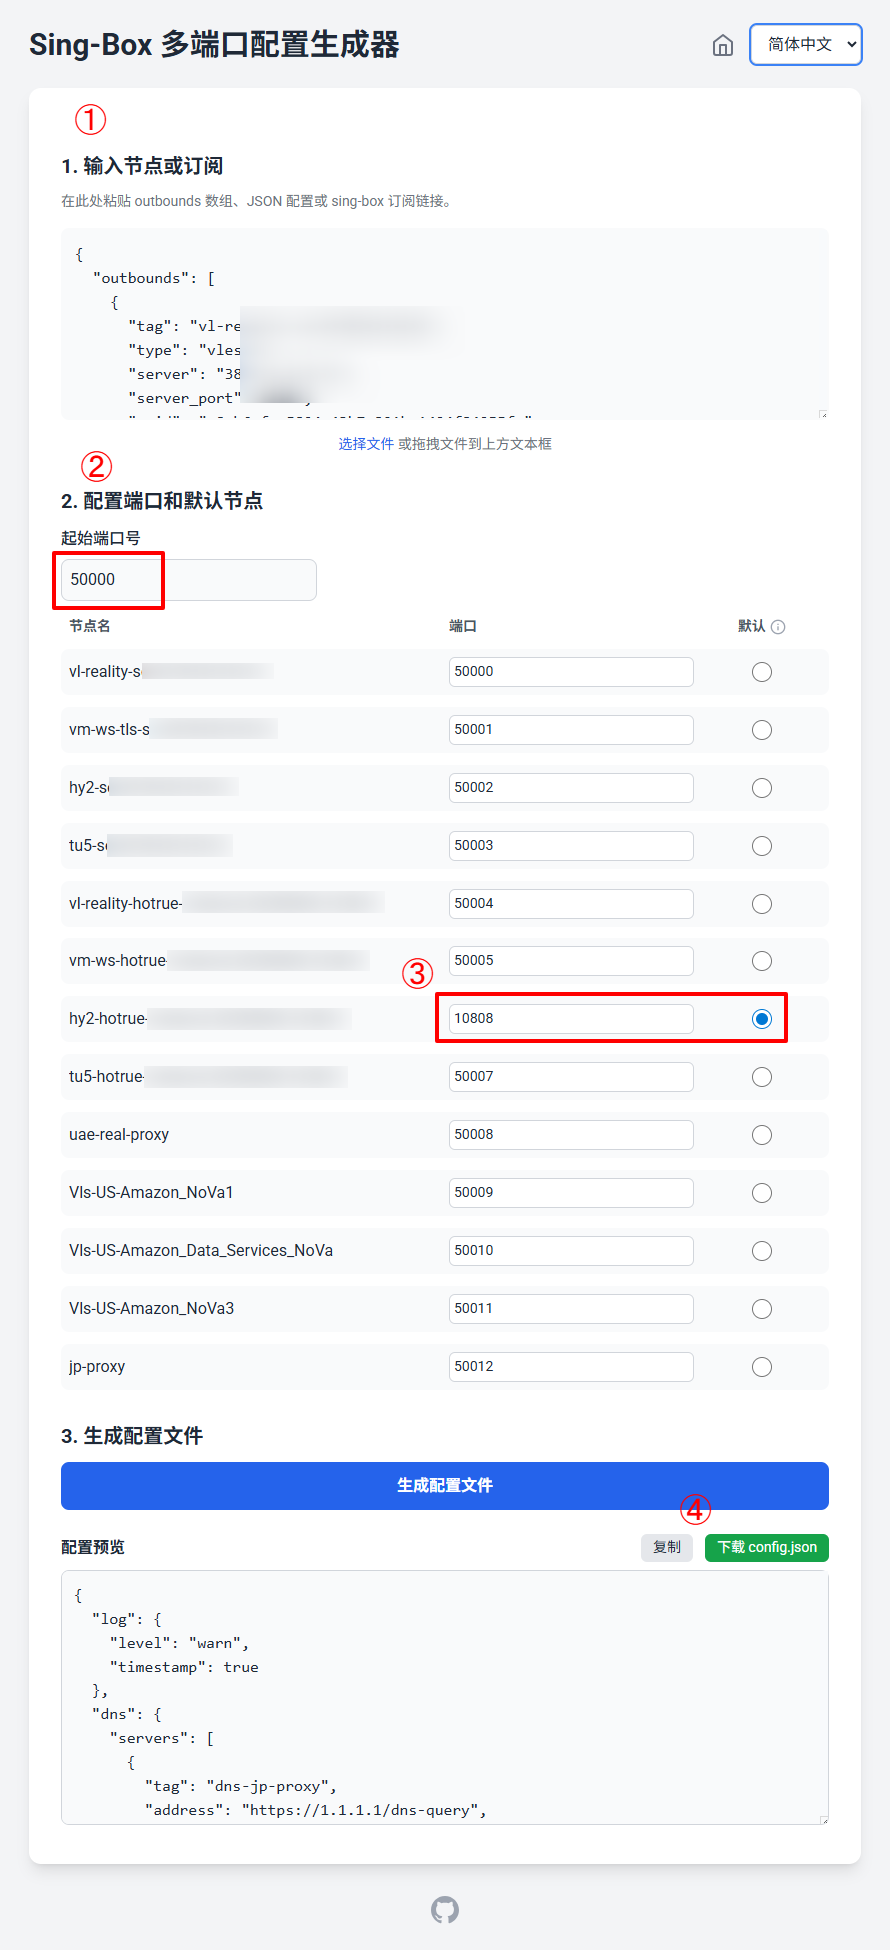
Task: Select Vls-US-Amazon_Data_Services_NoVa default radio
Action: [x=762, y=1251]
